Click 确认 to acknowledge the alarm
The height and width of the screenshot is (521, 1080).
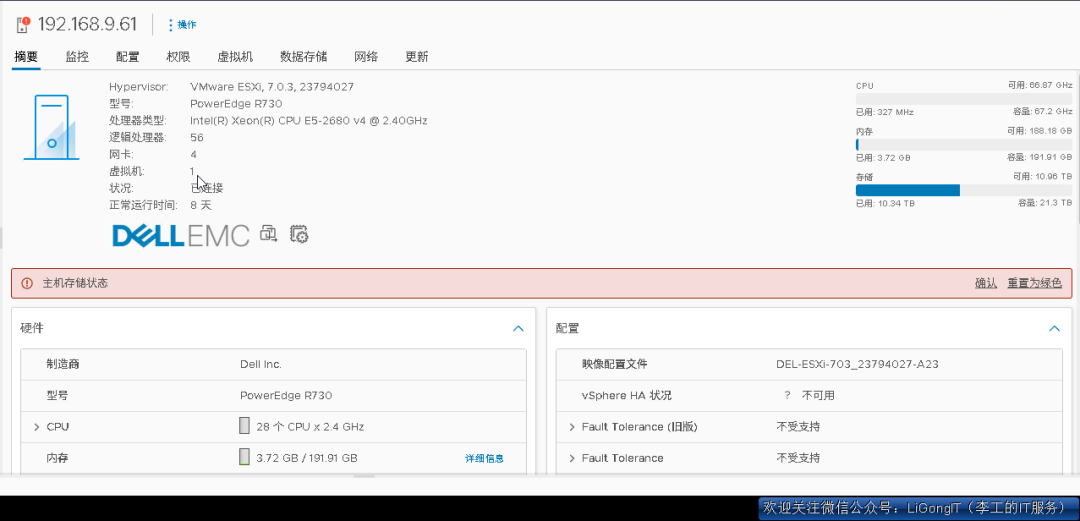986,283
